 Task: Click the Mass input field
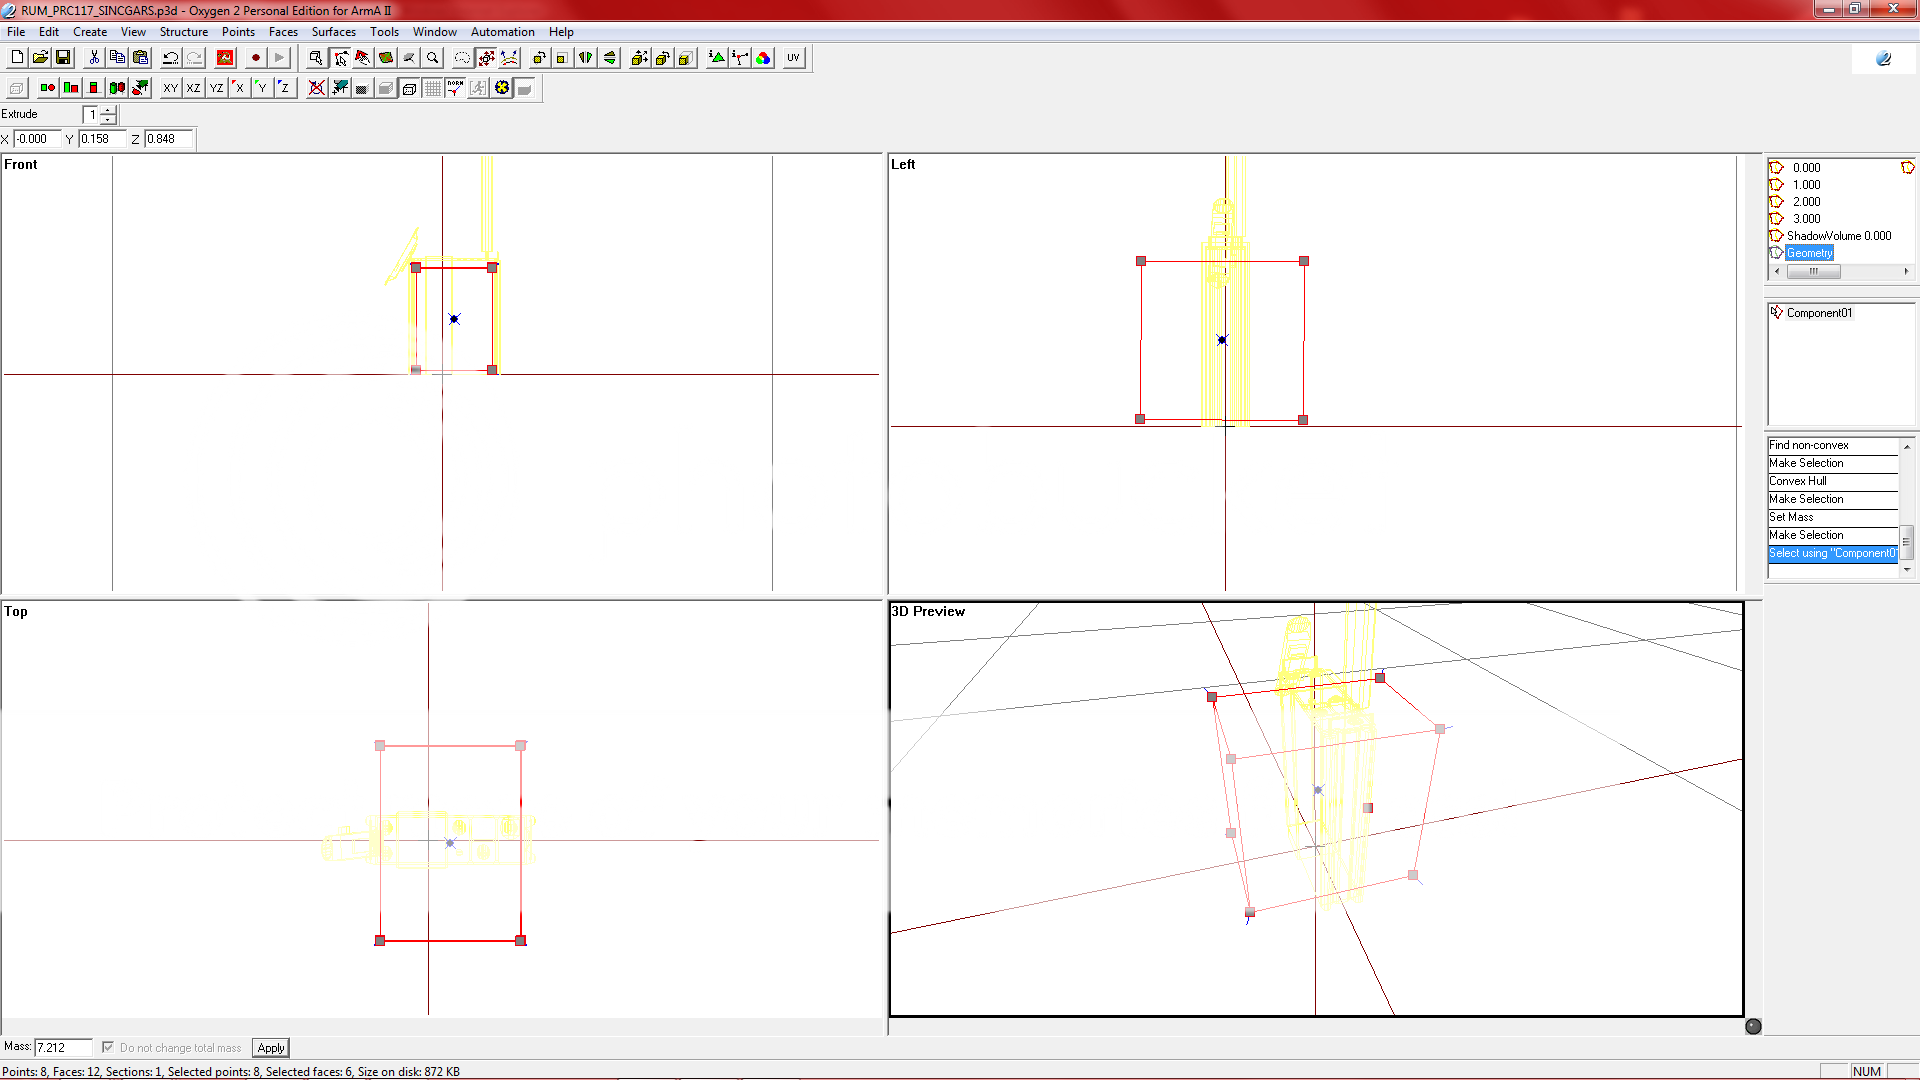point(62,1048)
